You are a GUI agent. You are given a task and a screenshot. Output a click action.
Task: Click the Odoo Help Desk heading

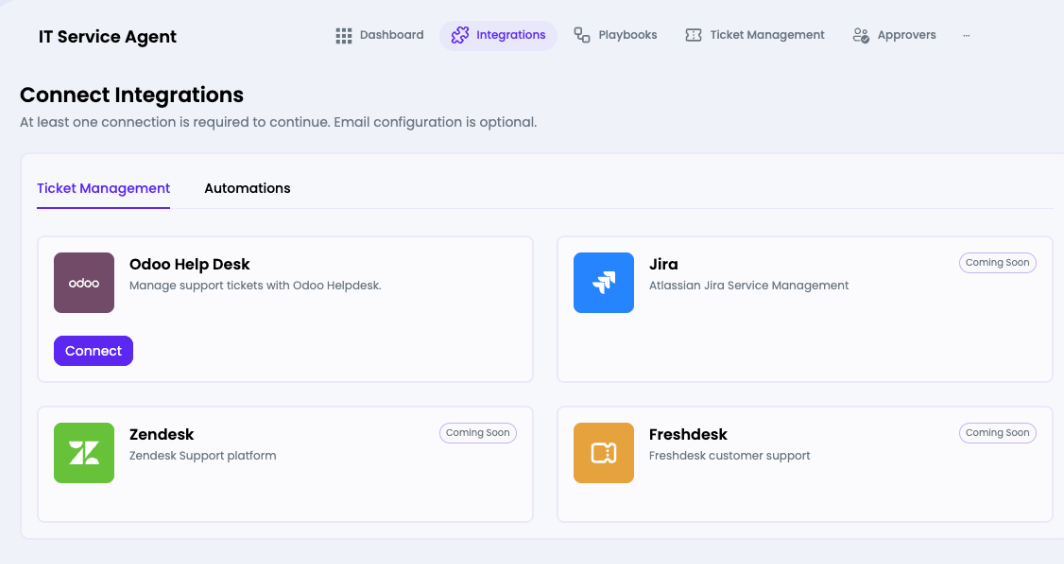189,264
